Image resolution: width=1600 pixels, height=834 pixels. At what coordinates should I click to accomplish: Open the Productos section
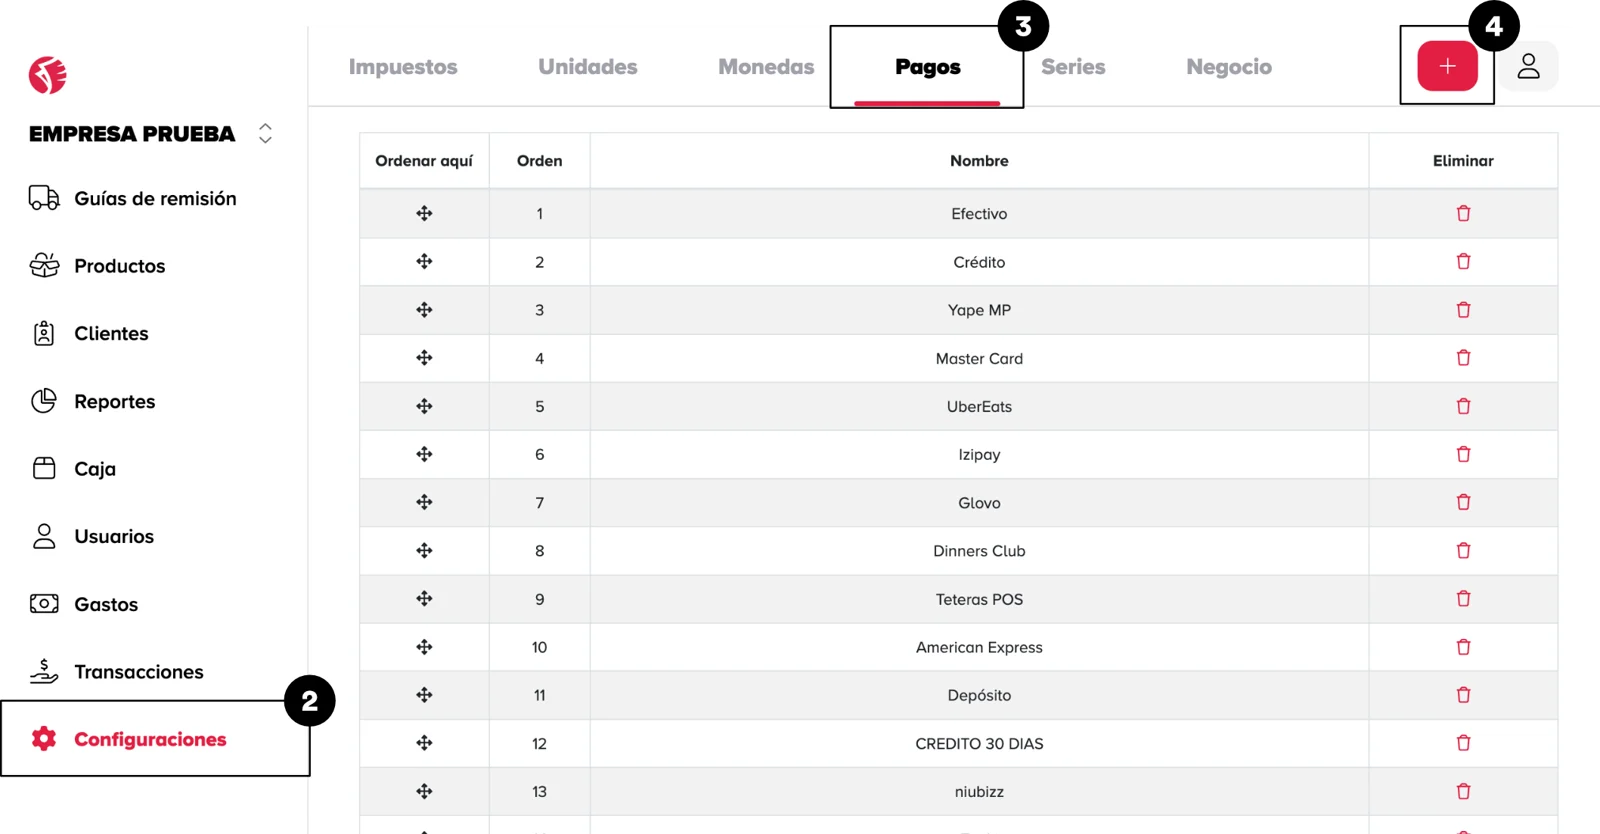(x=119, y=266)
